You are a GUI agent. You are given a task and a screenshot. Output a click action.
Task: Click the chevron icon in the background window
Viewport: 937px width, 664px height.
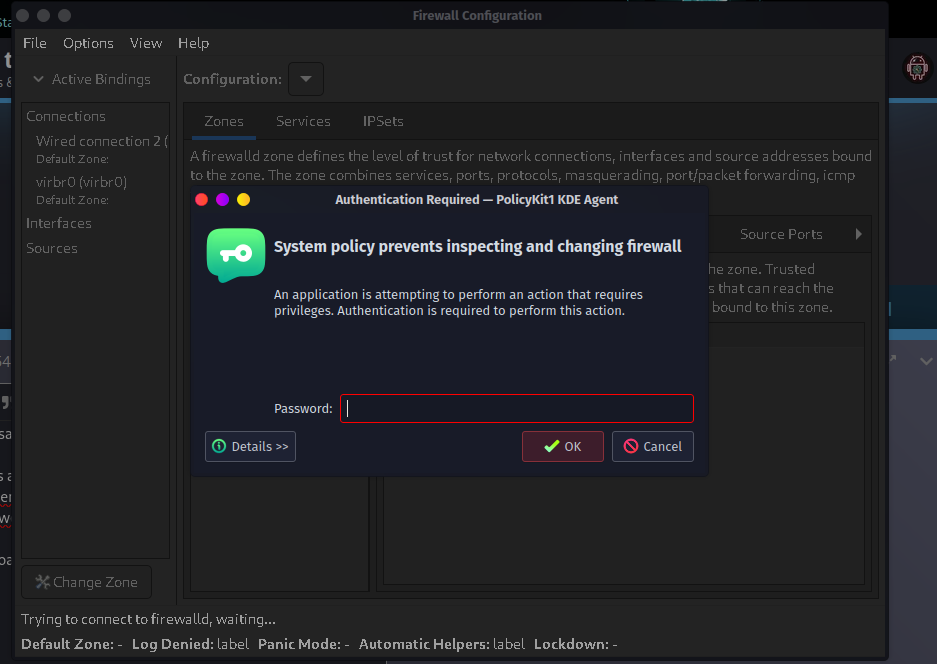tap(926, 361)
